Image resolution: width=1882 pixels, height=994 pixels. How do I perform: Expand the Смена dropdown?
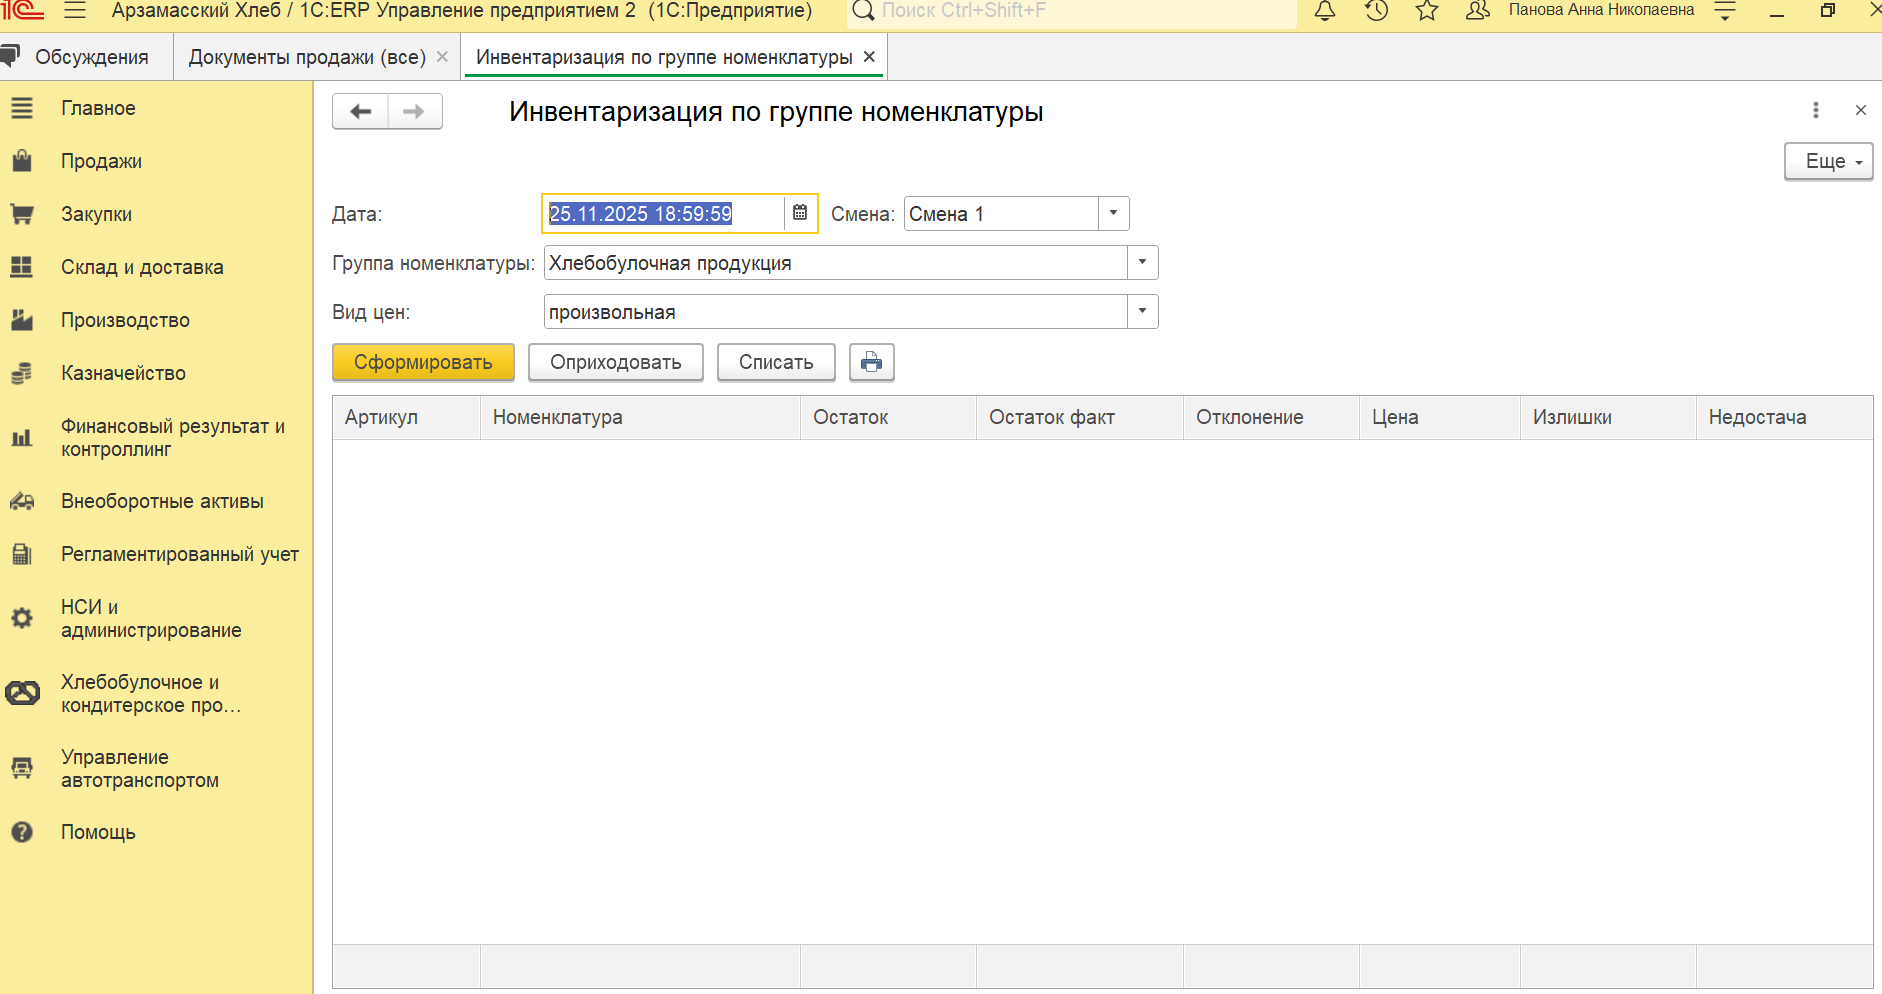tap(1114, 213)
